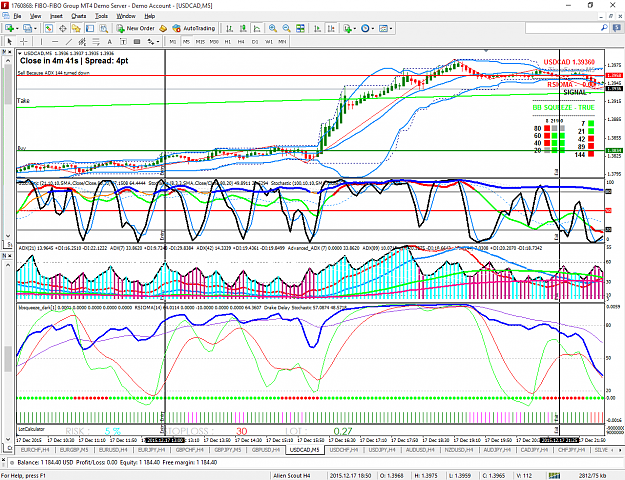Expand the Templates dropdown arrow

coord(391,28)
